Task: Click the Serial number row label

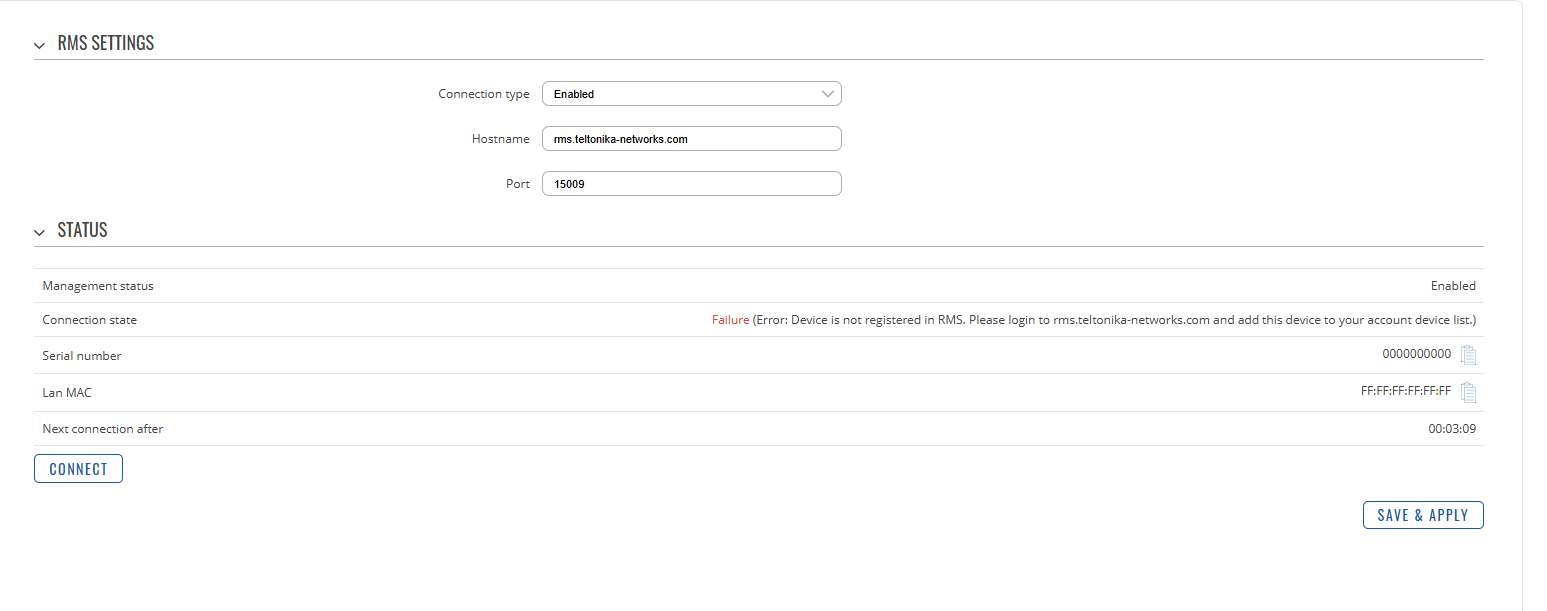Action: (x=82, y=356)
